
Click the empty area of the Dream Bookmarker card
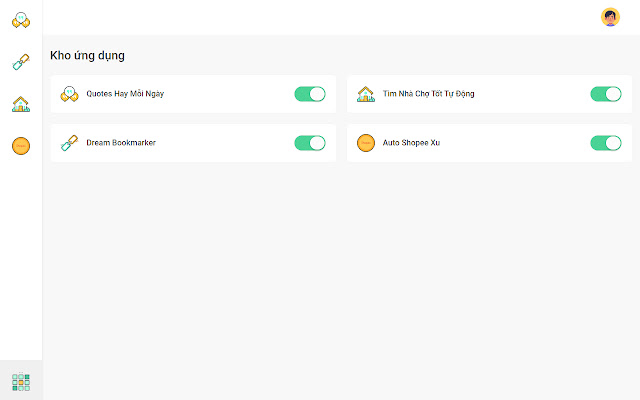tap(225, 143)
